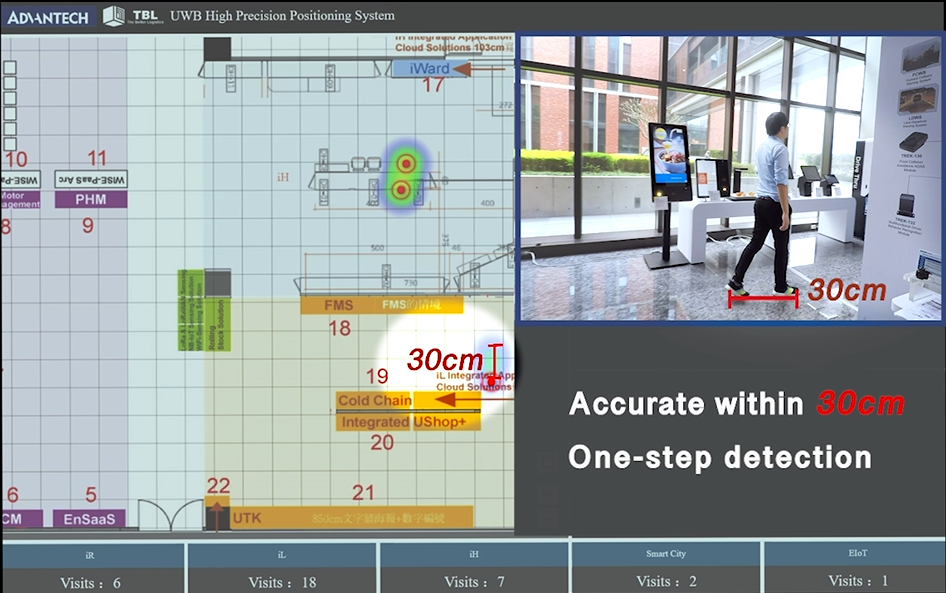The image size is (946, 593).
Task: Select the FMS booth label
Action: [339, 305]
